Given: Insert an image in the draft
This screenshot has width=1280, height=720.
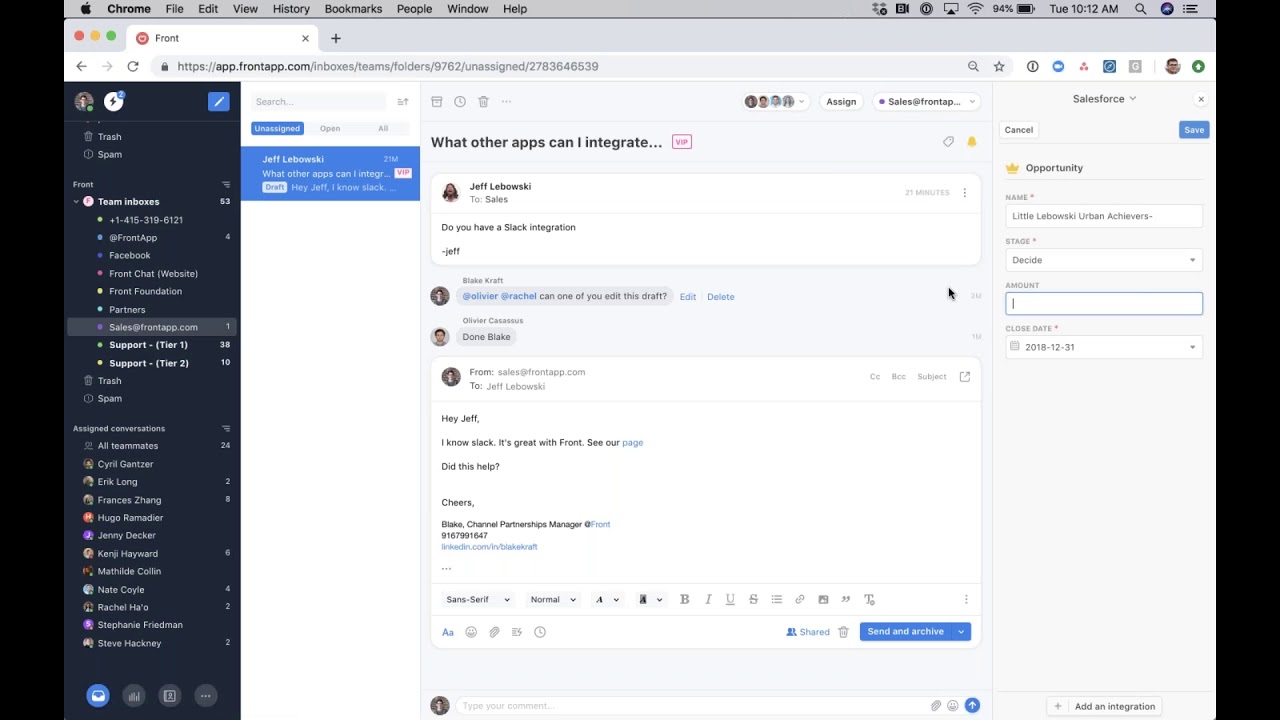Looking at the screenshot, I should (823, 599).
